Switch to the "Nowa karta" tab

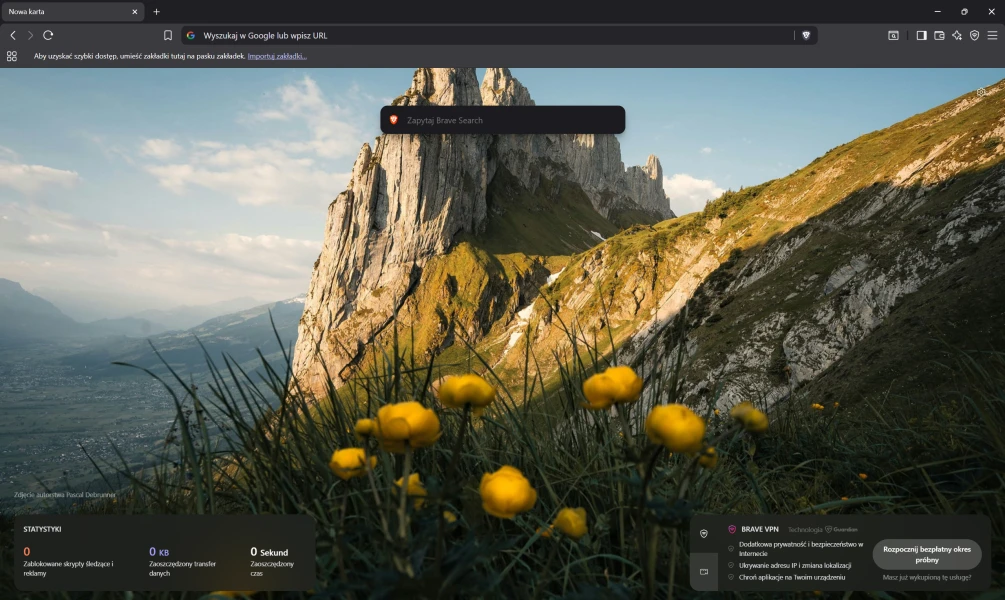(60, 12)
